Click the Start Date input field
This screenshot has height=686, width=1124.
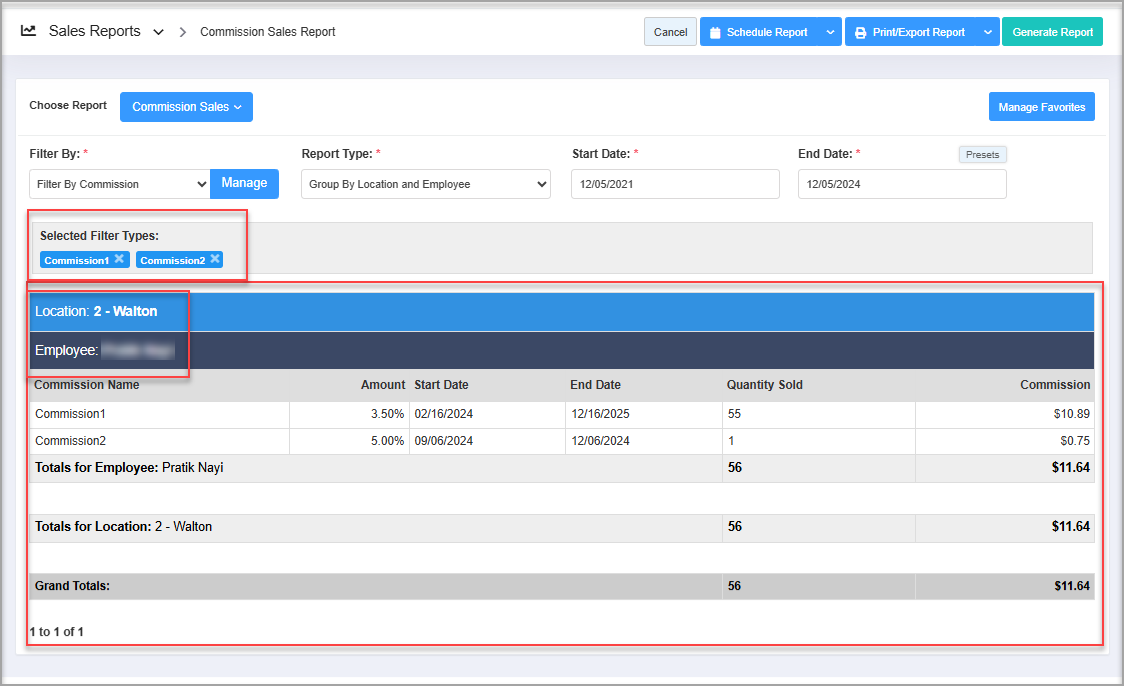(674, 184)
